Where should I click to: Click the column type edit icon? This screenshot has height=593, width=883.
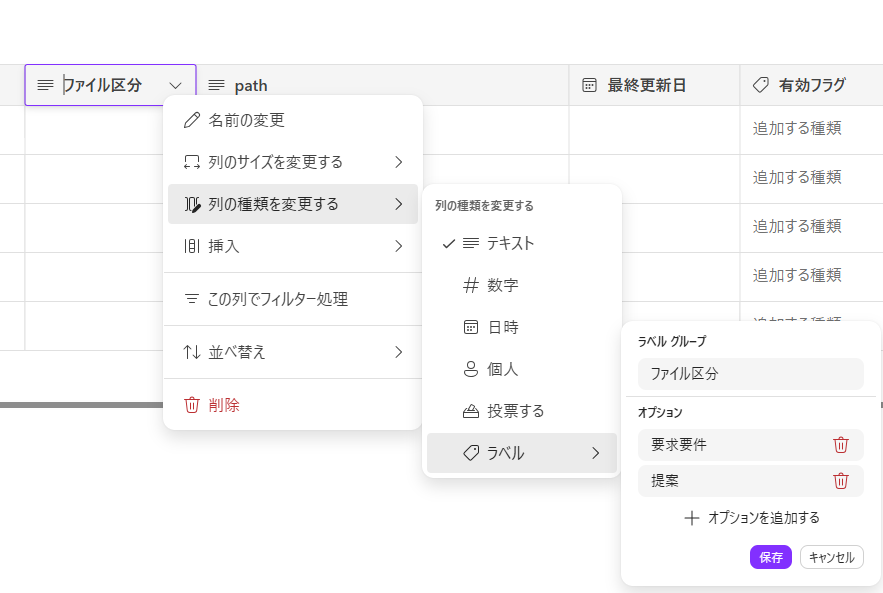click(192, 204)
